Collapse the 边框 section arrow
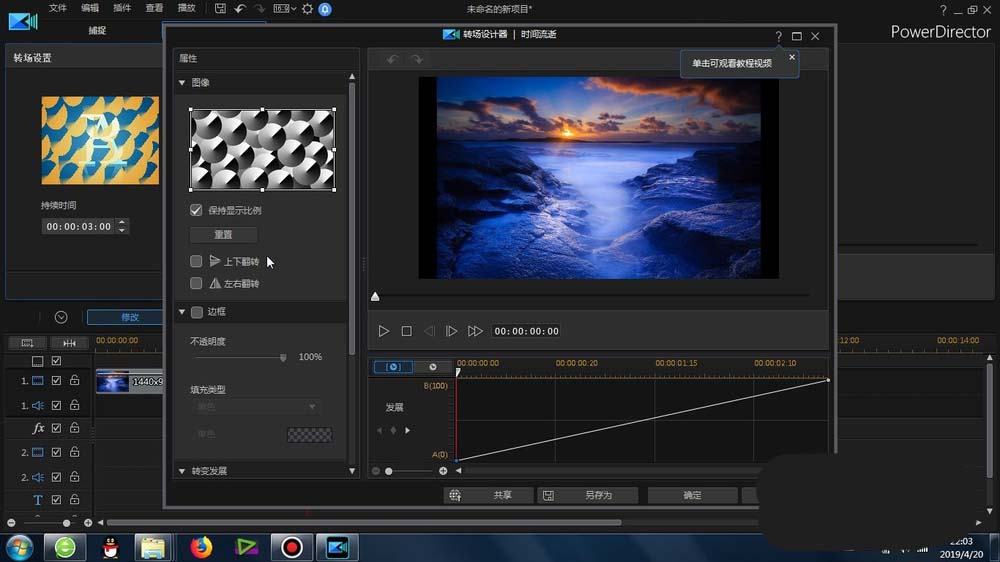 (x=182, y=312)
